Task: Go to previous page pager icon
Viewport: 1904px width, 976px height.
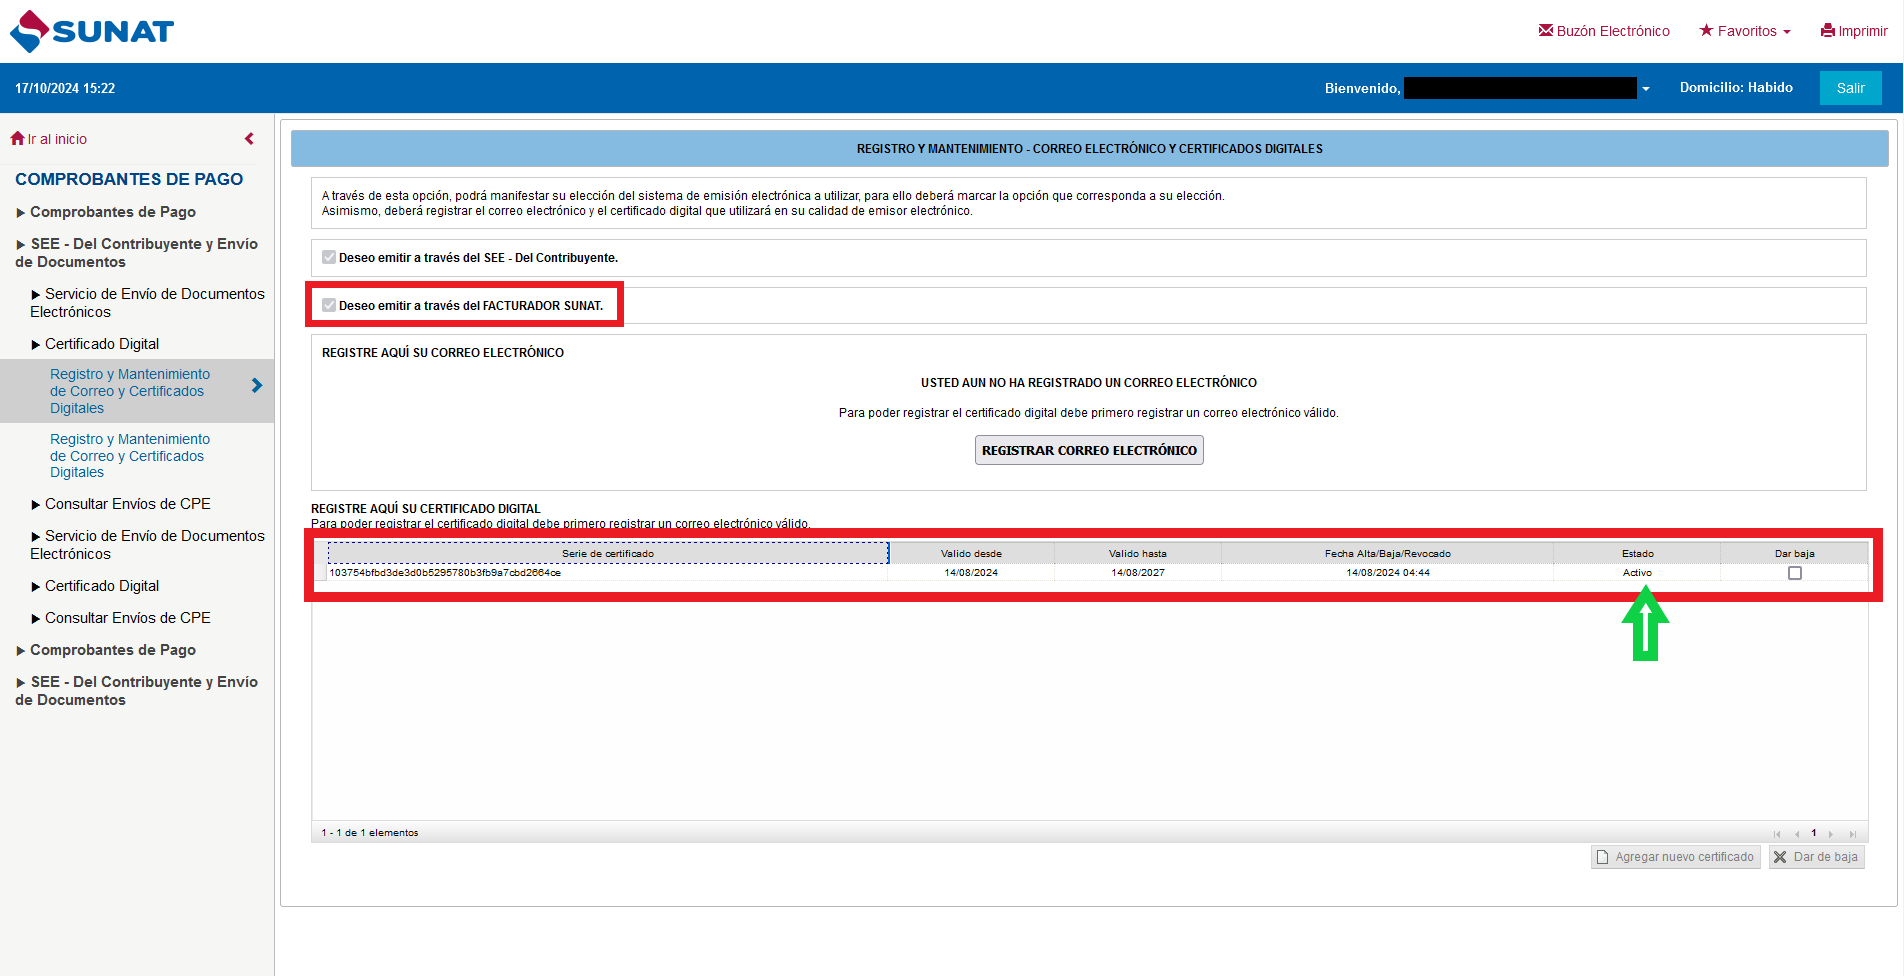Action: 1797,834
